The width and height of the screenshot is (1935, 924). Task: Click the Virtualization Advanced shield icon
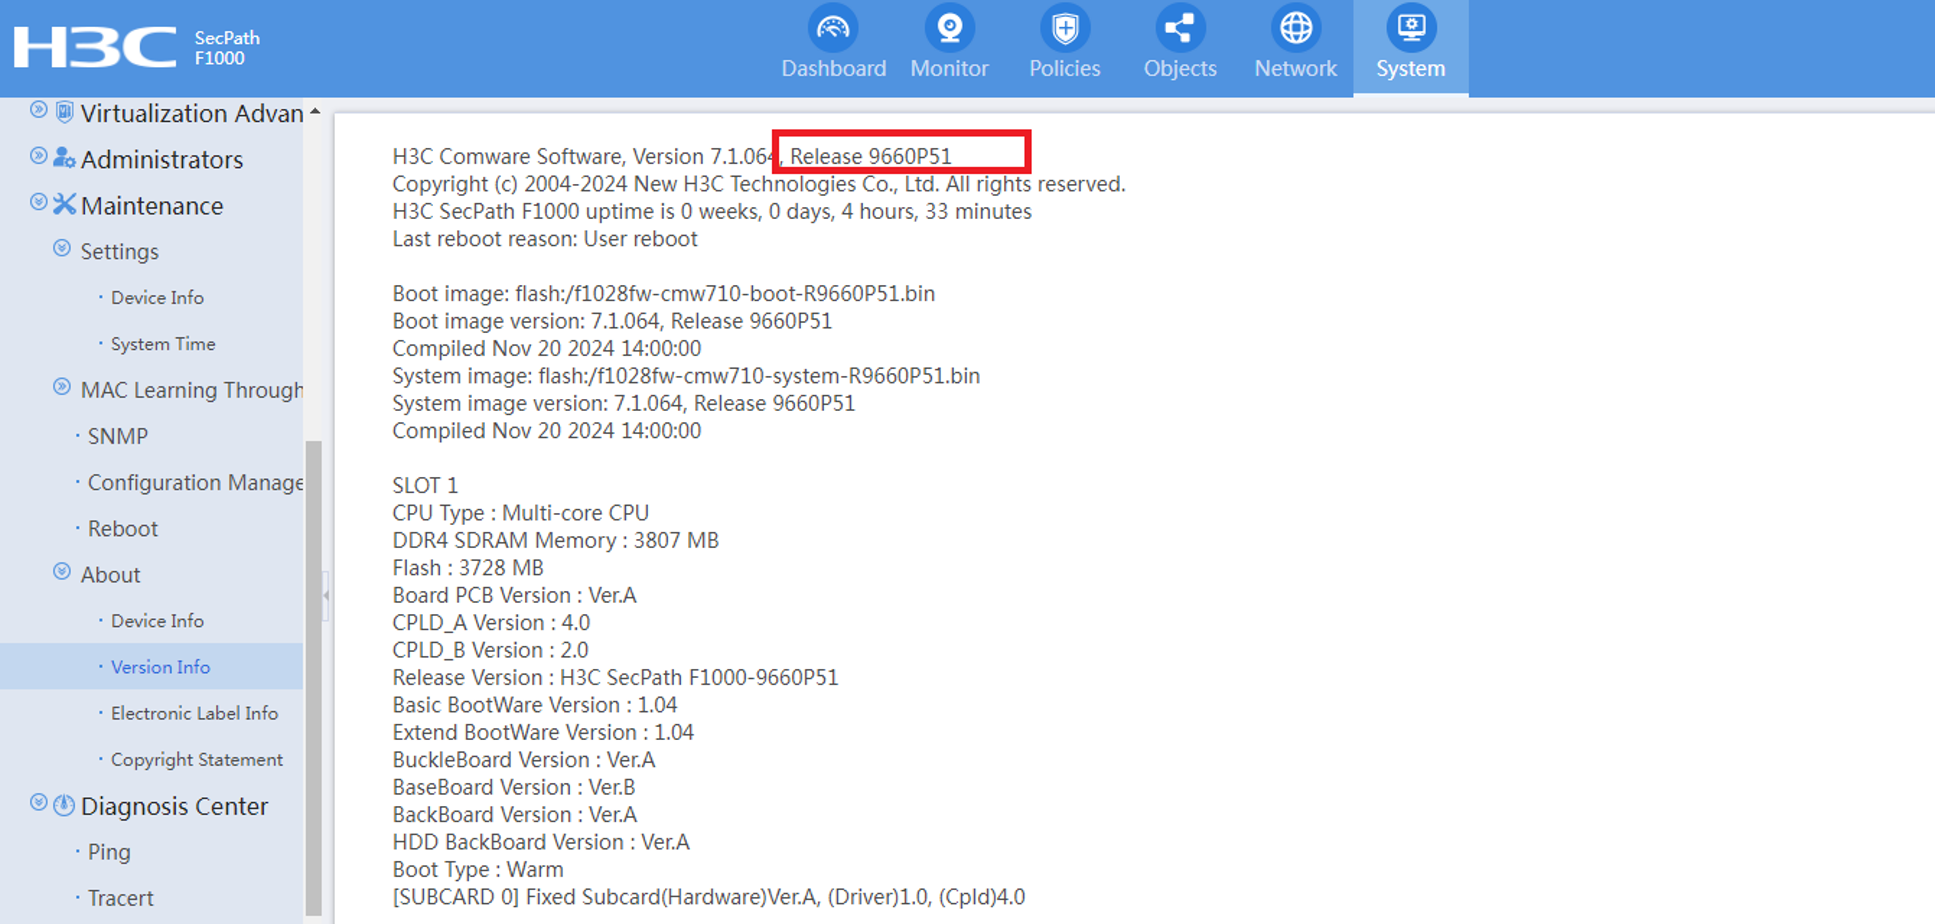click(64, 112)
